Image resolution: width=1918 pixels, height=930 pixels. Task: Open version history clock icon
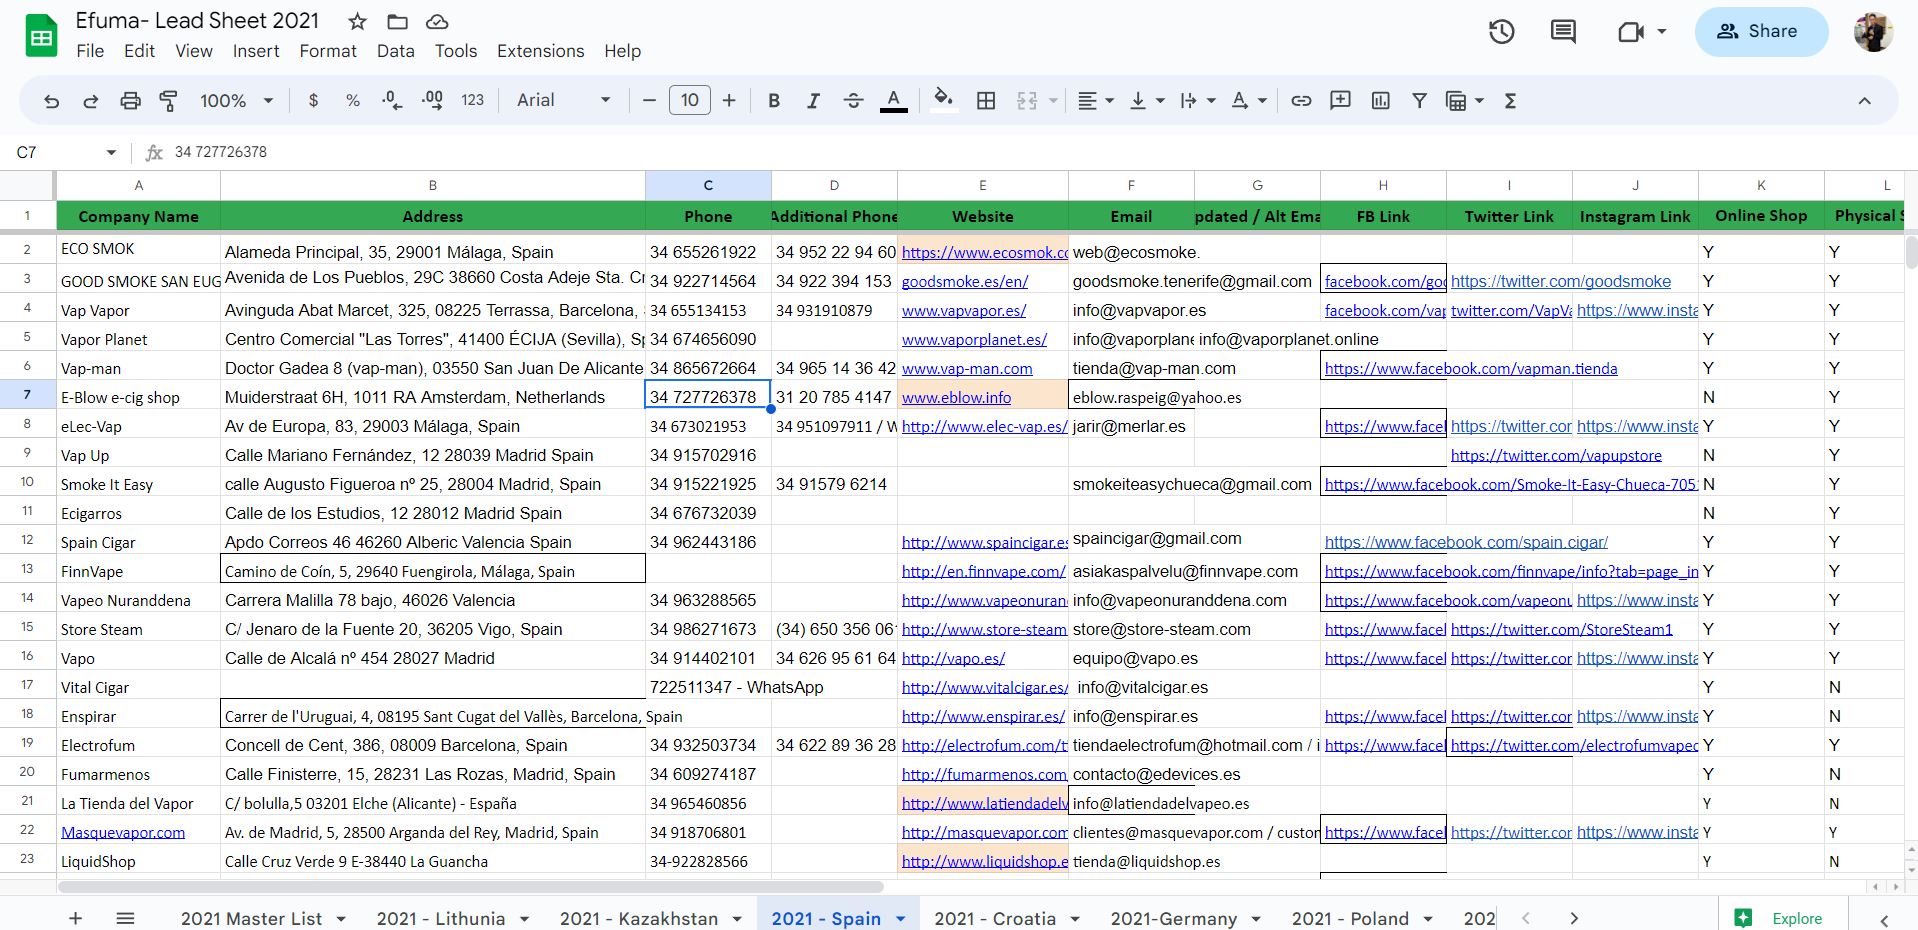point(1501,31)
